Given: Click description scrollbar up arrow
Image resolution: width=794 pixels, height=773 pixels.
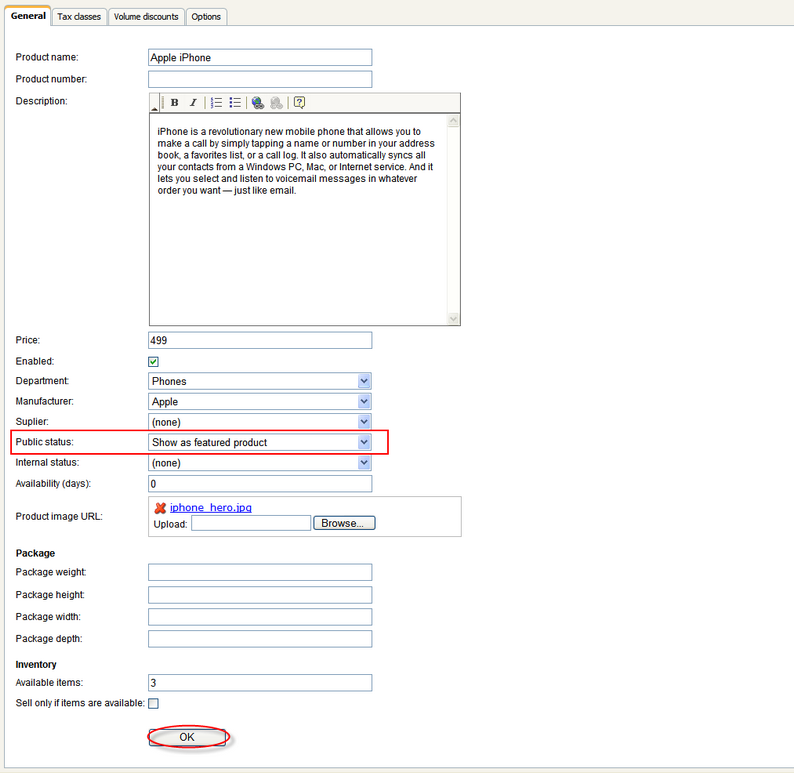Looking at the screenshot, I should 453,121.
